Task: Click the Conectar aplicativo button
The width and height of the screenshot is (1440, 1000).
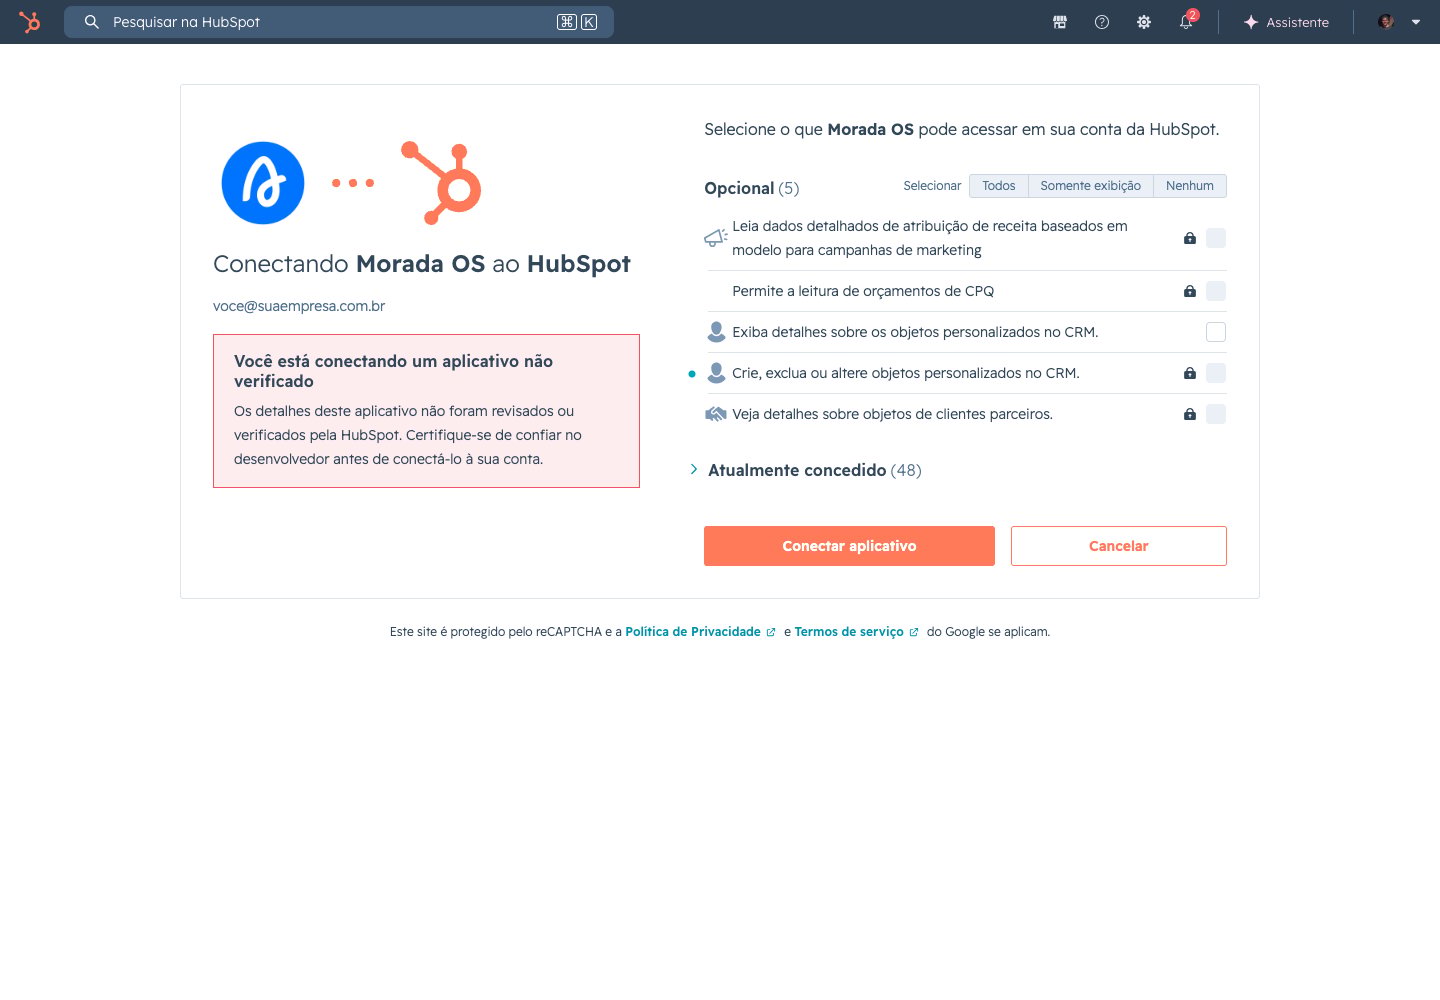Action: [849, 546]
